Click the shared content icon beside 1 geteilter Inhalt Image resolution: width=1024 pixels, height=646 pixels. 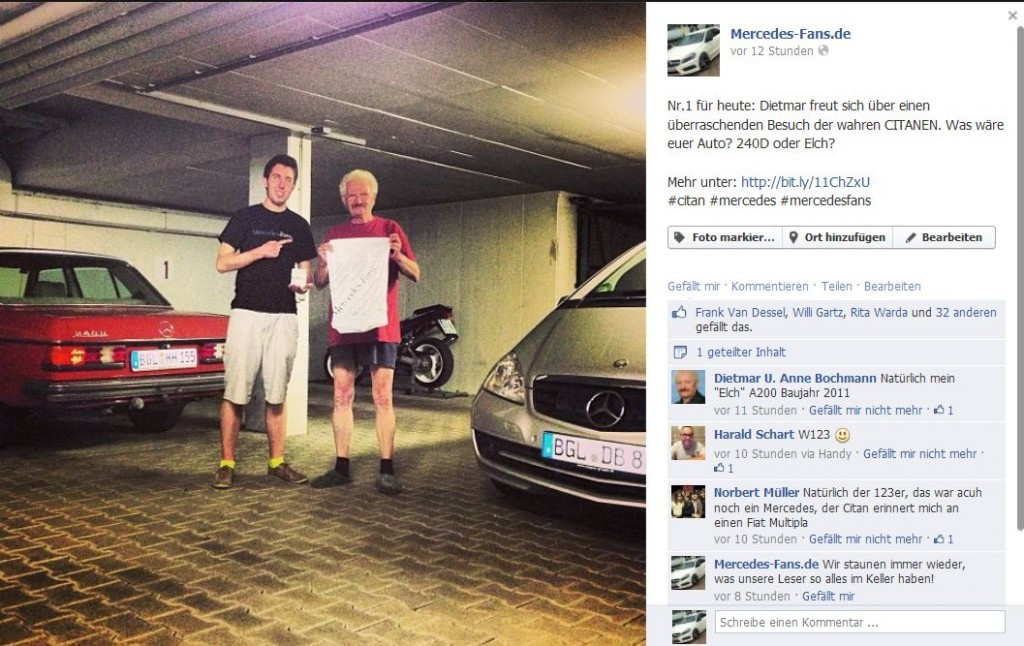680,352
